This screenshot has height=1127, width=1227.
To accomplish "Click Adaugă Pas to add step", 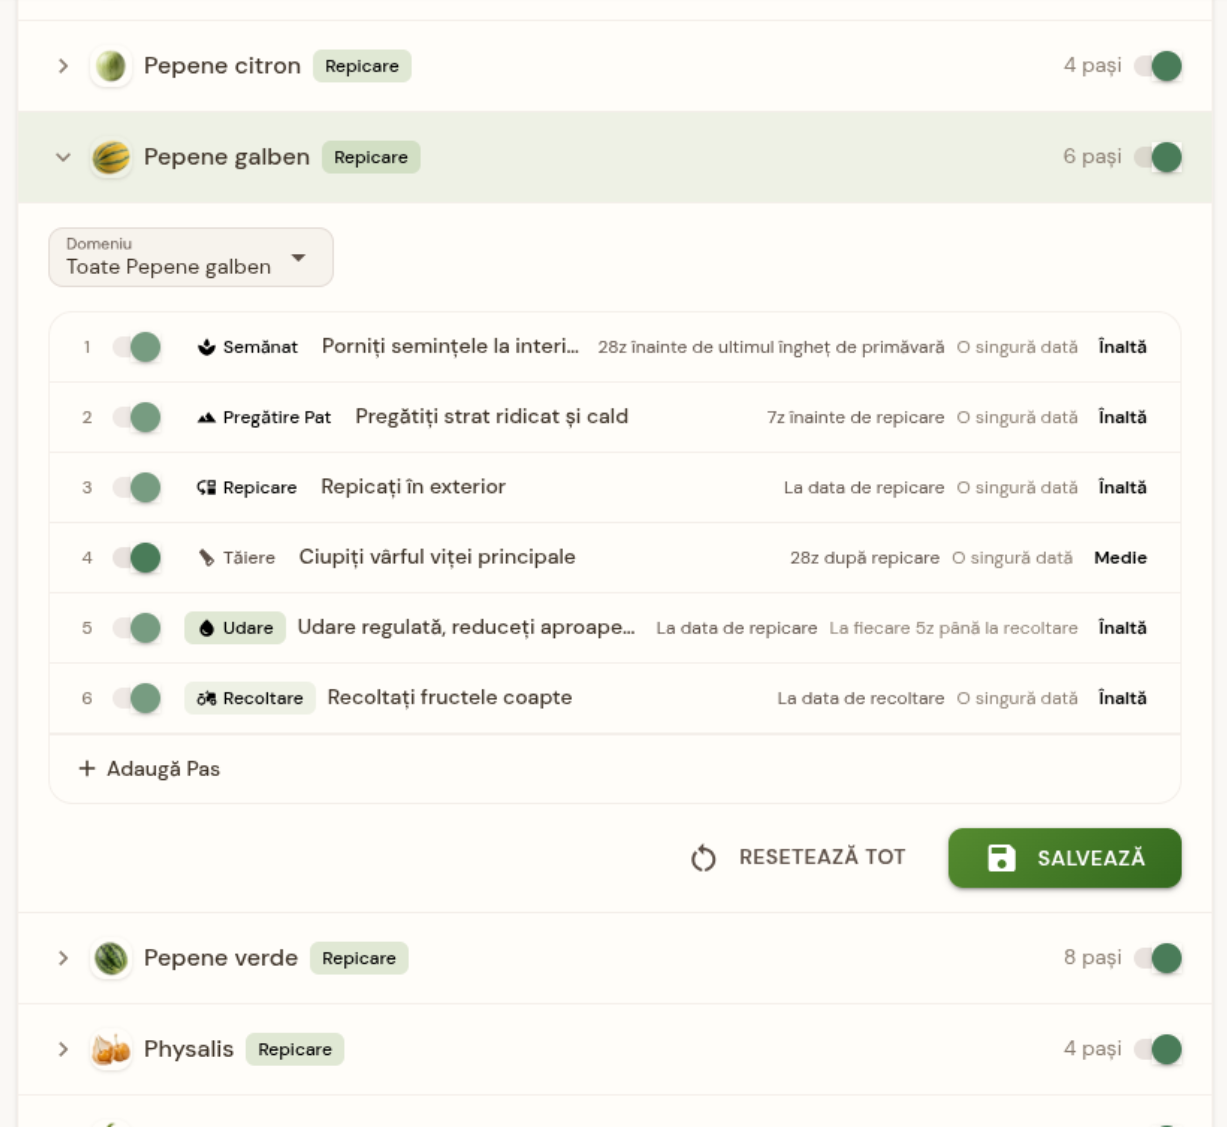I will pos(150,768).
